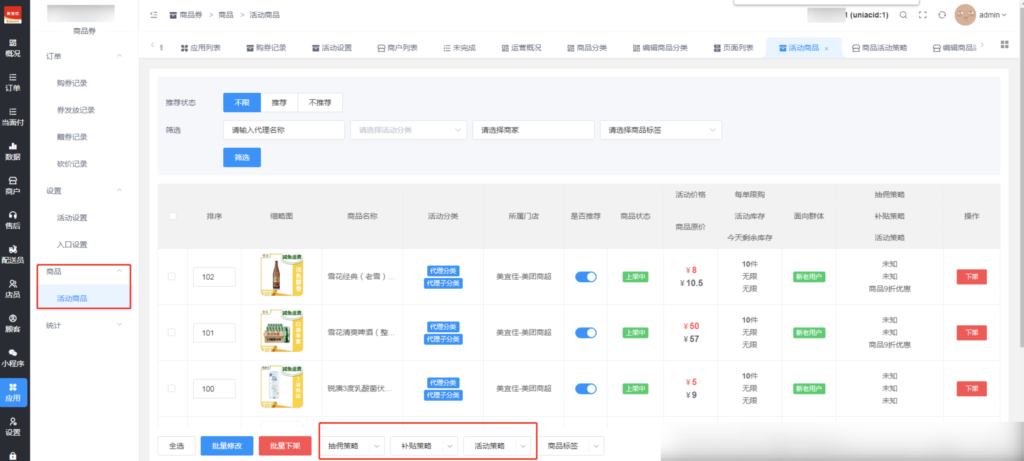The width and height of the screenshot is (1024, 461).
Task: Open 券发放记录 in side menu
Action: click(76, 110)
